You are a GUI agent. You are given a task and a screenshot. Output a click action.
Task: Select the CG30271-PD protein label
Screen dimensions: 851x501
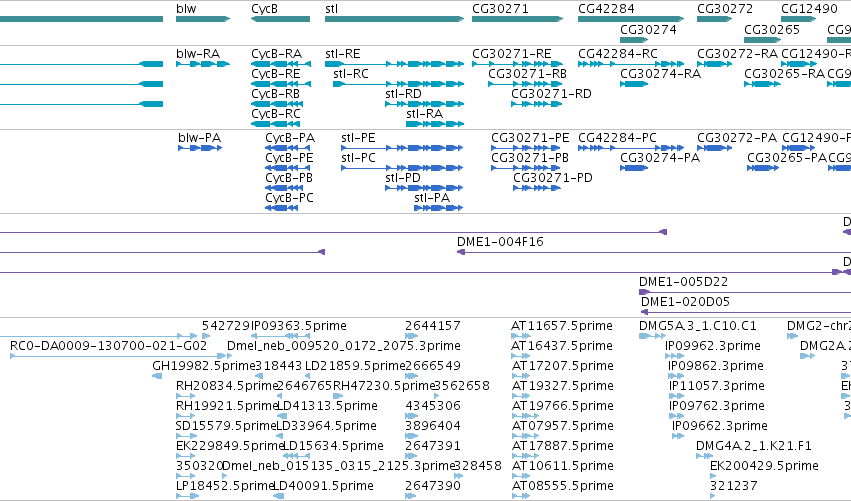tap(553, 178)
